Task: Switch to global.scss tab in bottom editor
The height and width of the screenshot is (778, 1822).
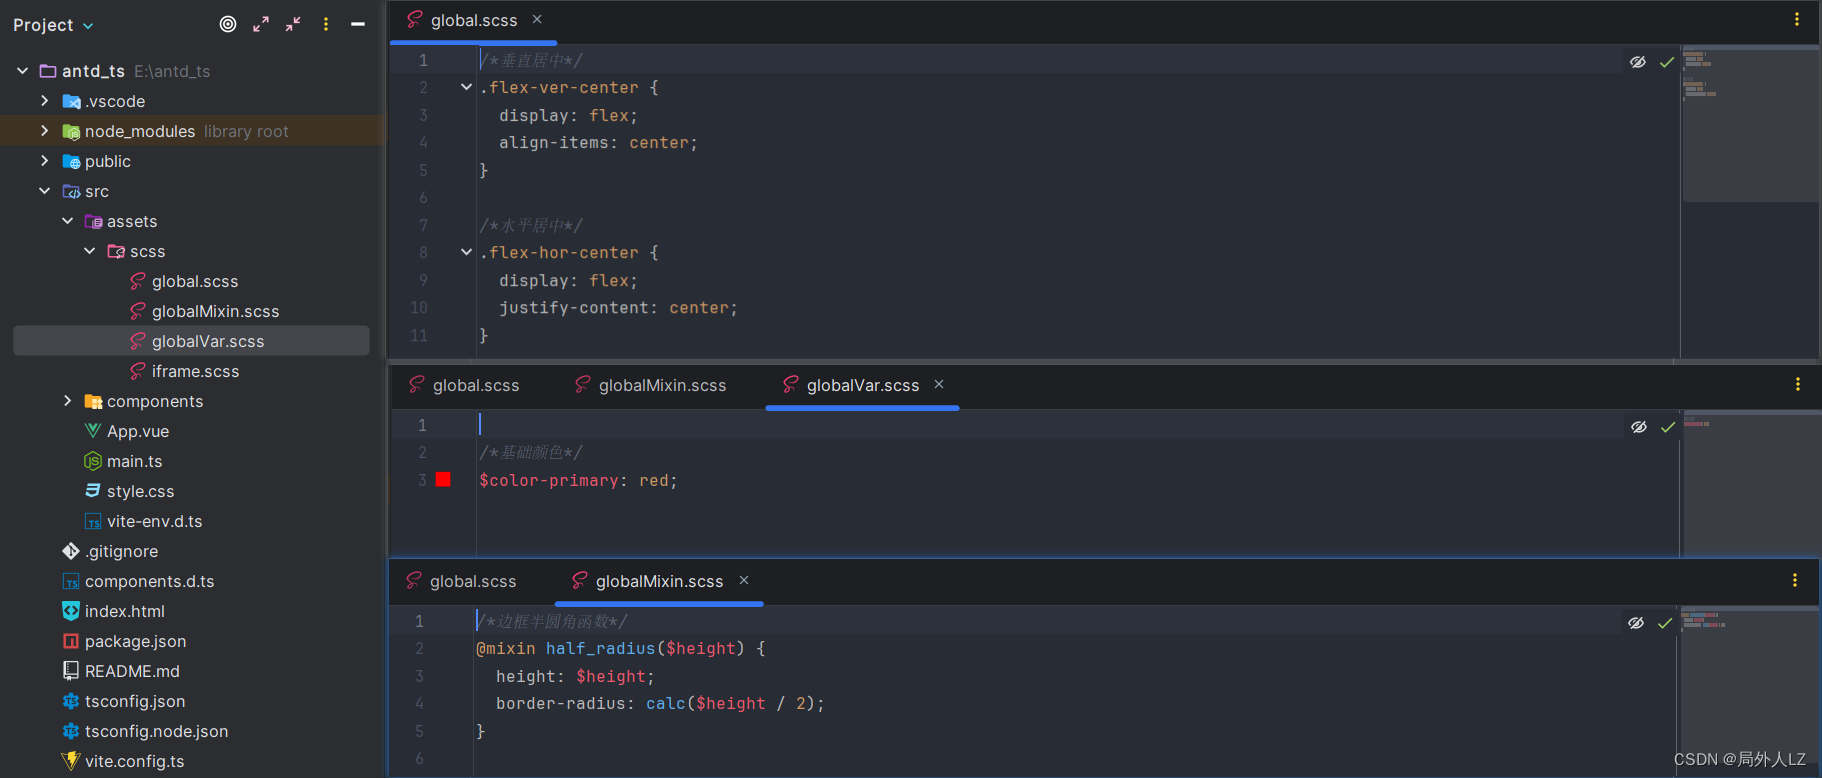Action: point(461,581)
